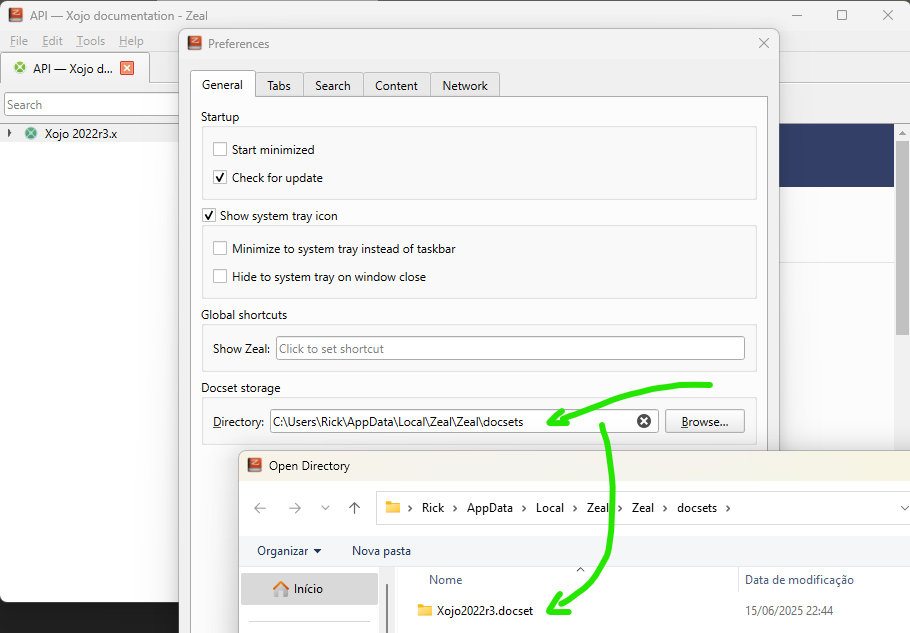Toggle Start minimized checkbox
910x633 pixels.
coord(220,149)
